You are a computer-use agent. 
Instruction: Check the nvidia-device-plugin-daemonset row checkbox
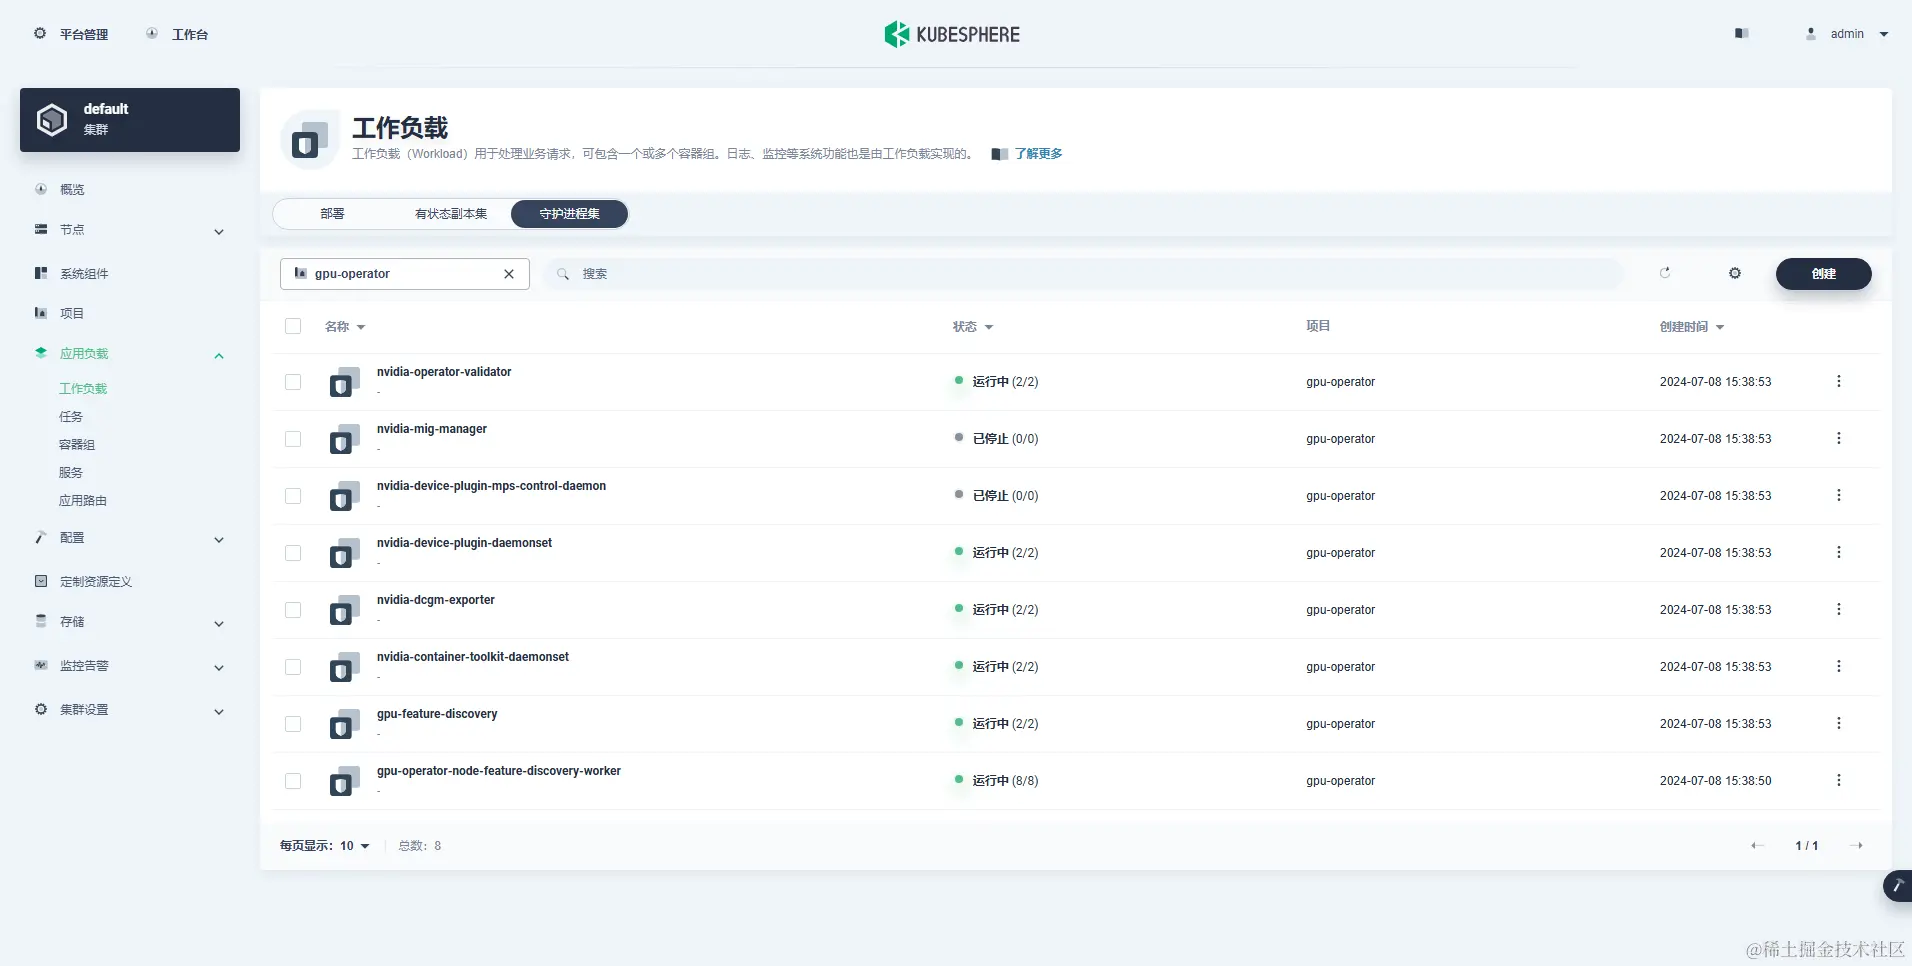tap(293, 553)
